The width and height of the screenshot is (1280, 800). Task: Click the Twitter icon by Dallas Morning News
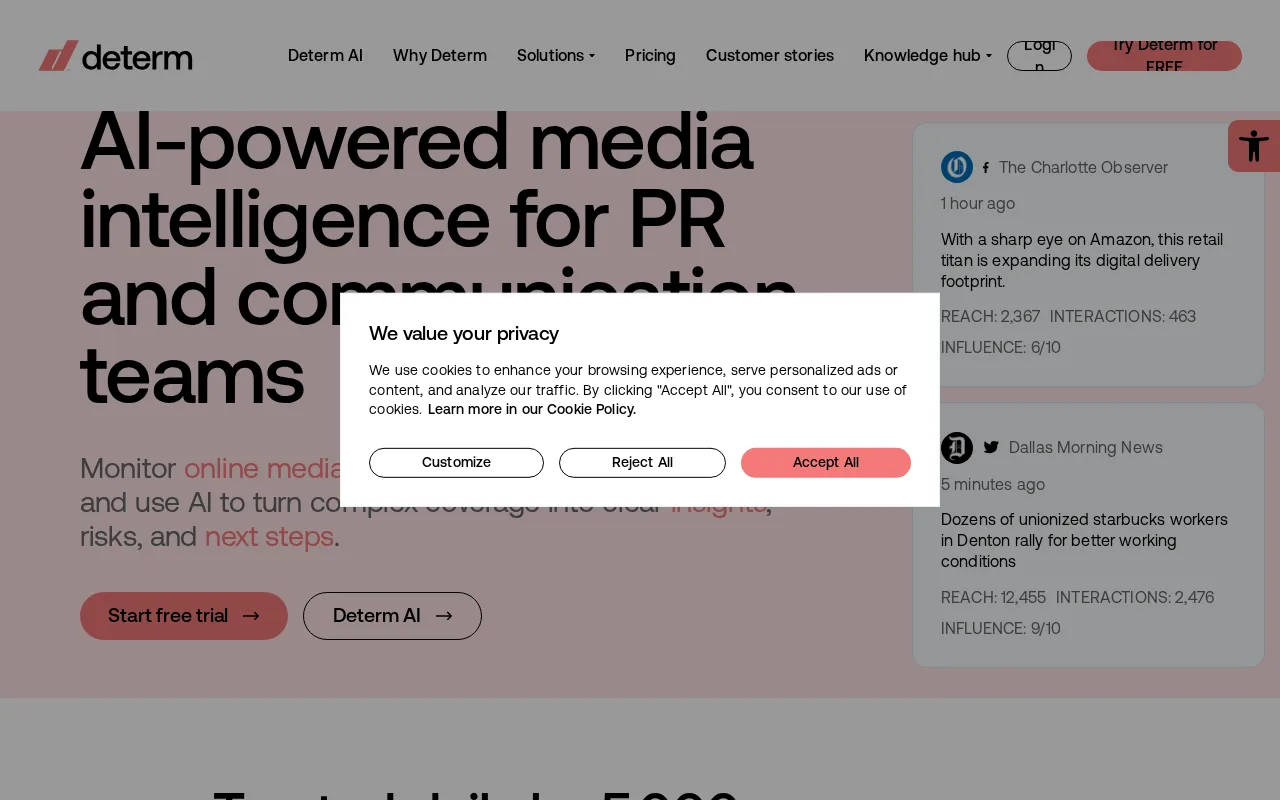pos(991,447)
